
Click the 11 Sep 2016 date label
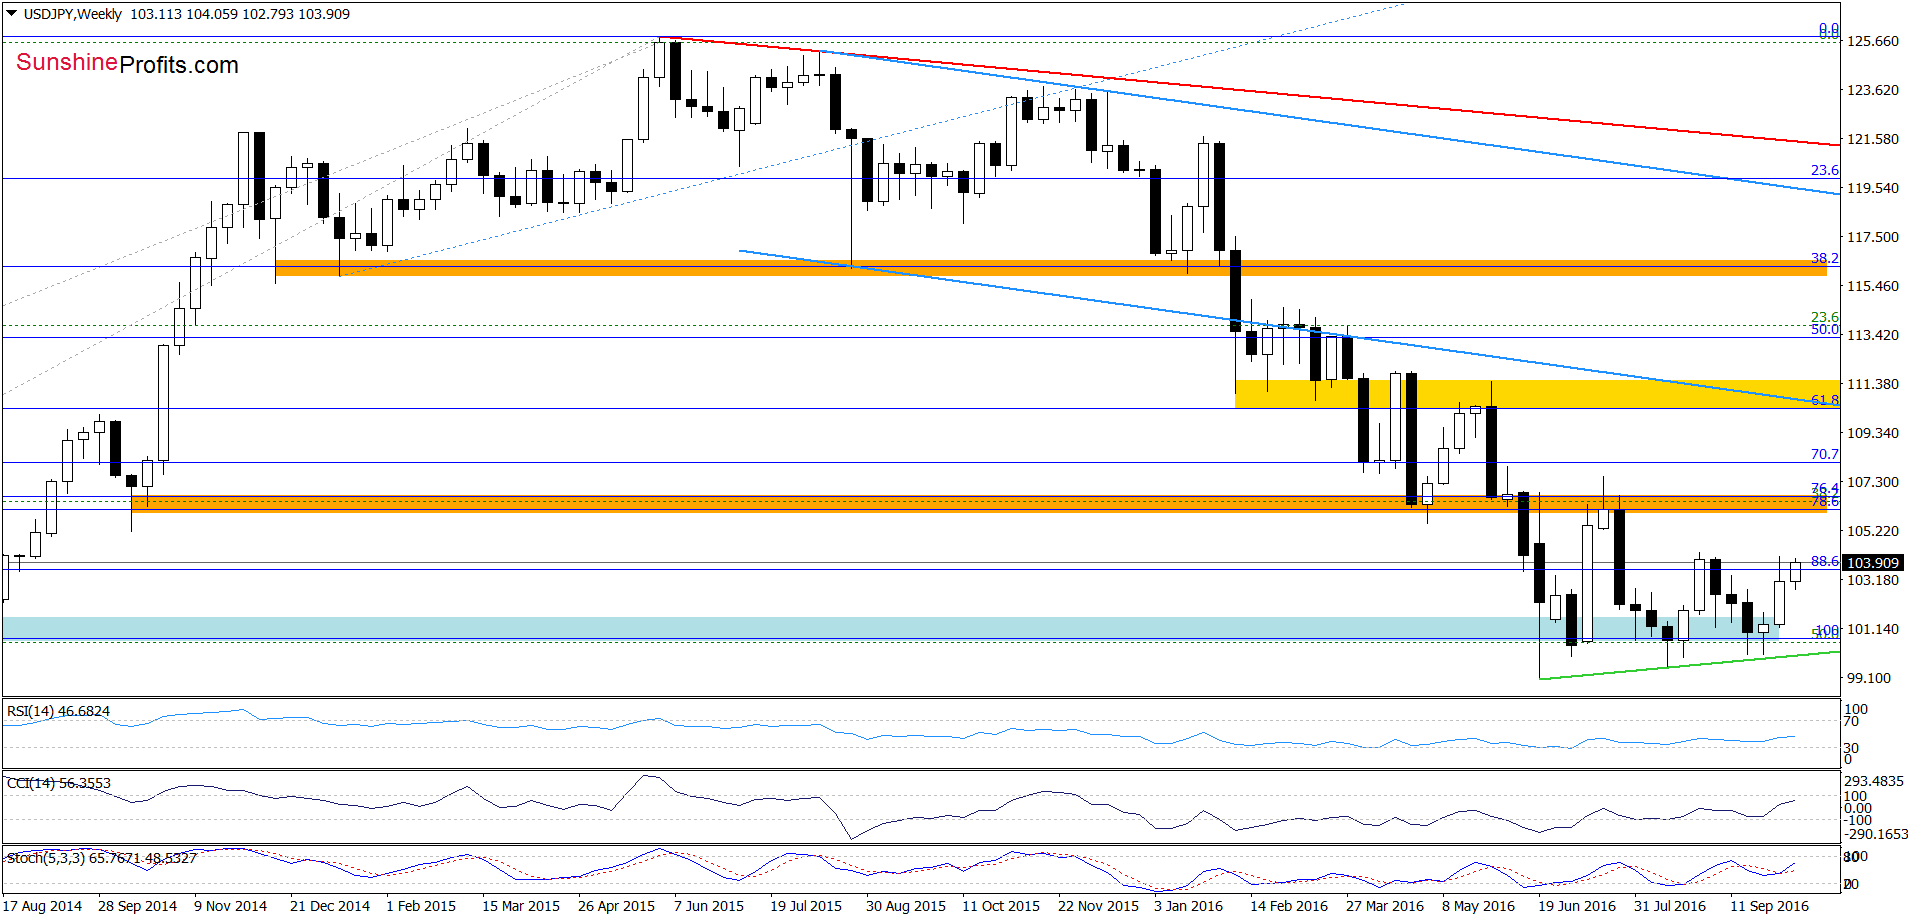tap(1769, 906)
